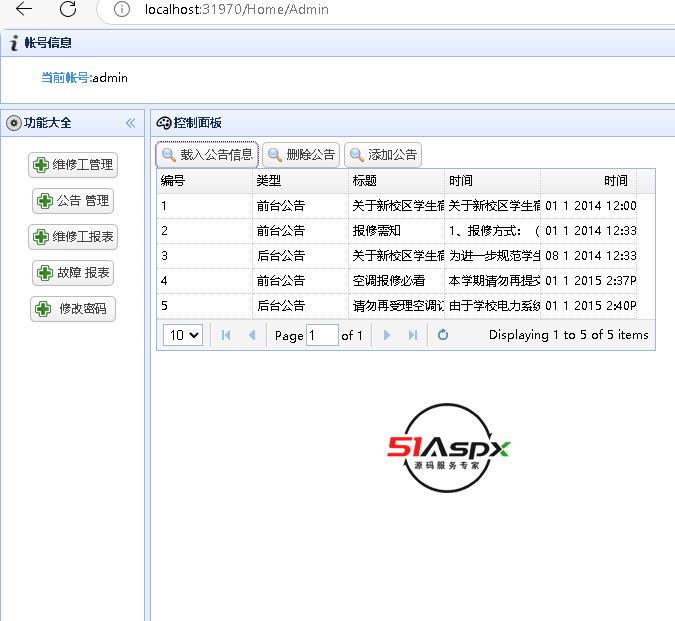Image resolution: width=675 pixels, height=621 pixels.
Task: Click the 编号 cell with value 2
Action: 204,231
